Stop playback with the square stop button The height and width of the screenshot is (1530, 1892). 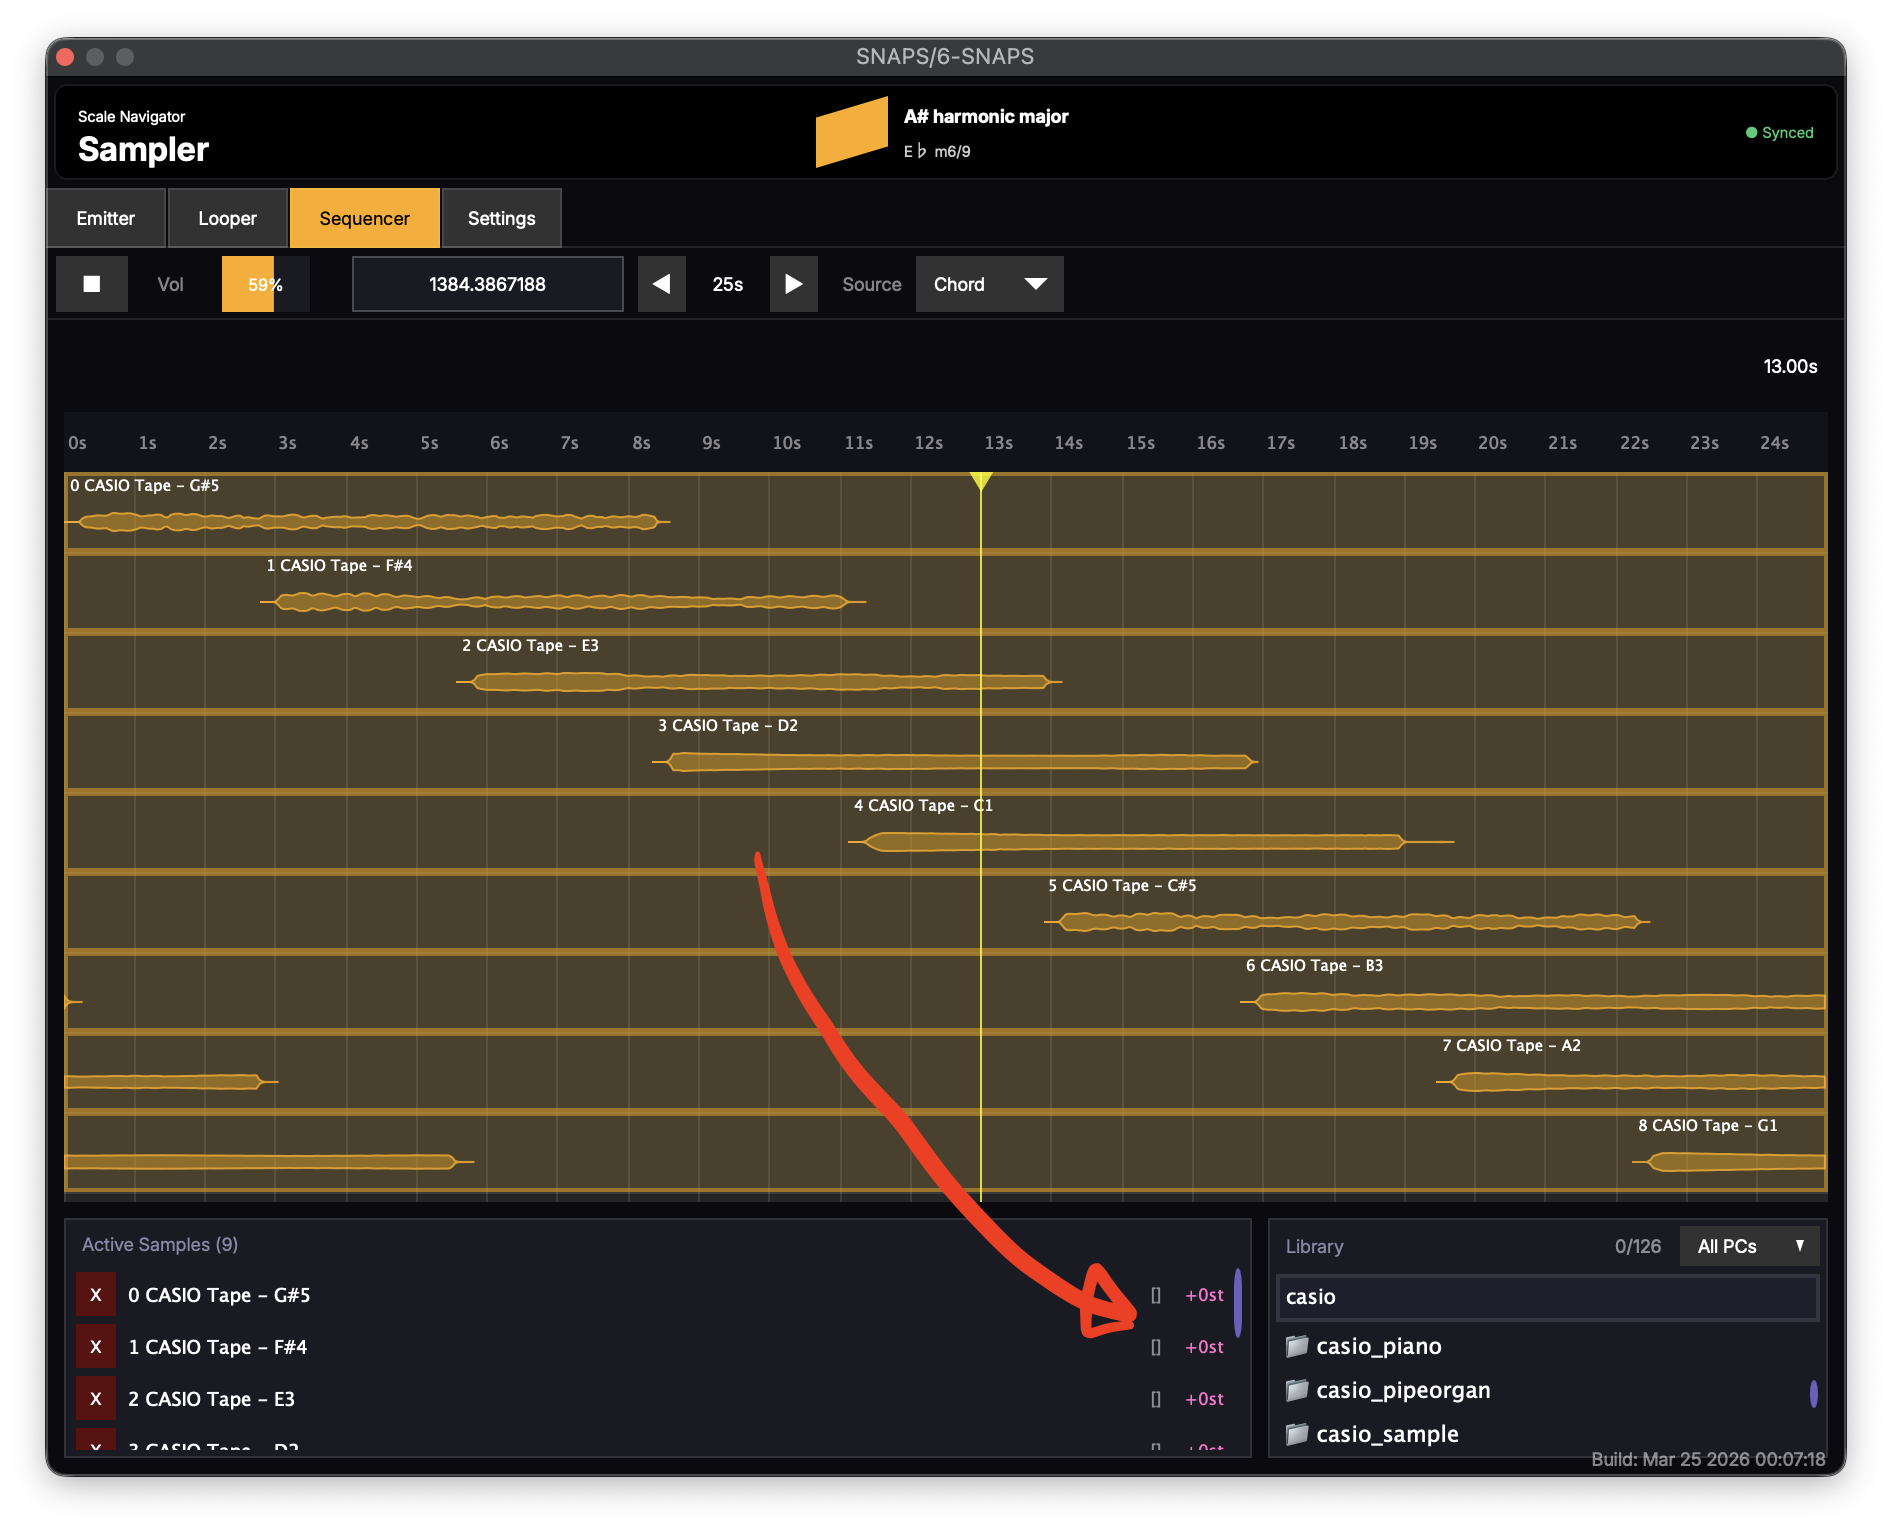pos(92,284)
